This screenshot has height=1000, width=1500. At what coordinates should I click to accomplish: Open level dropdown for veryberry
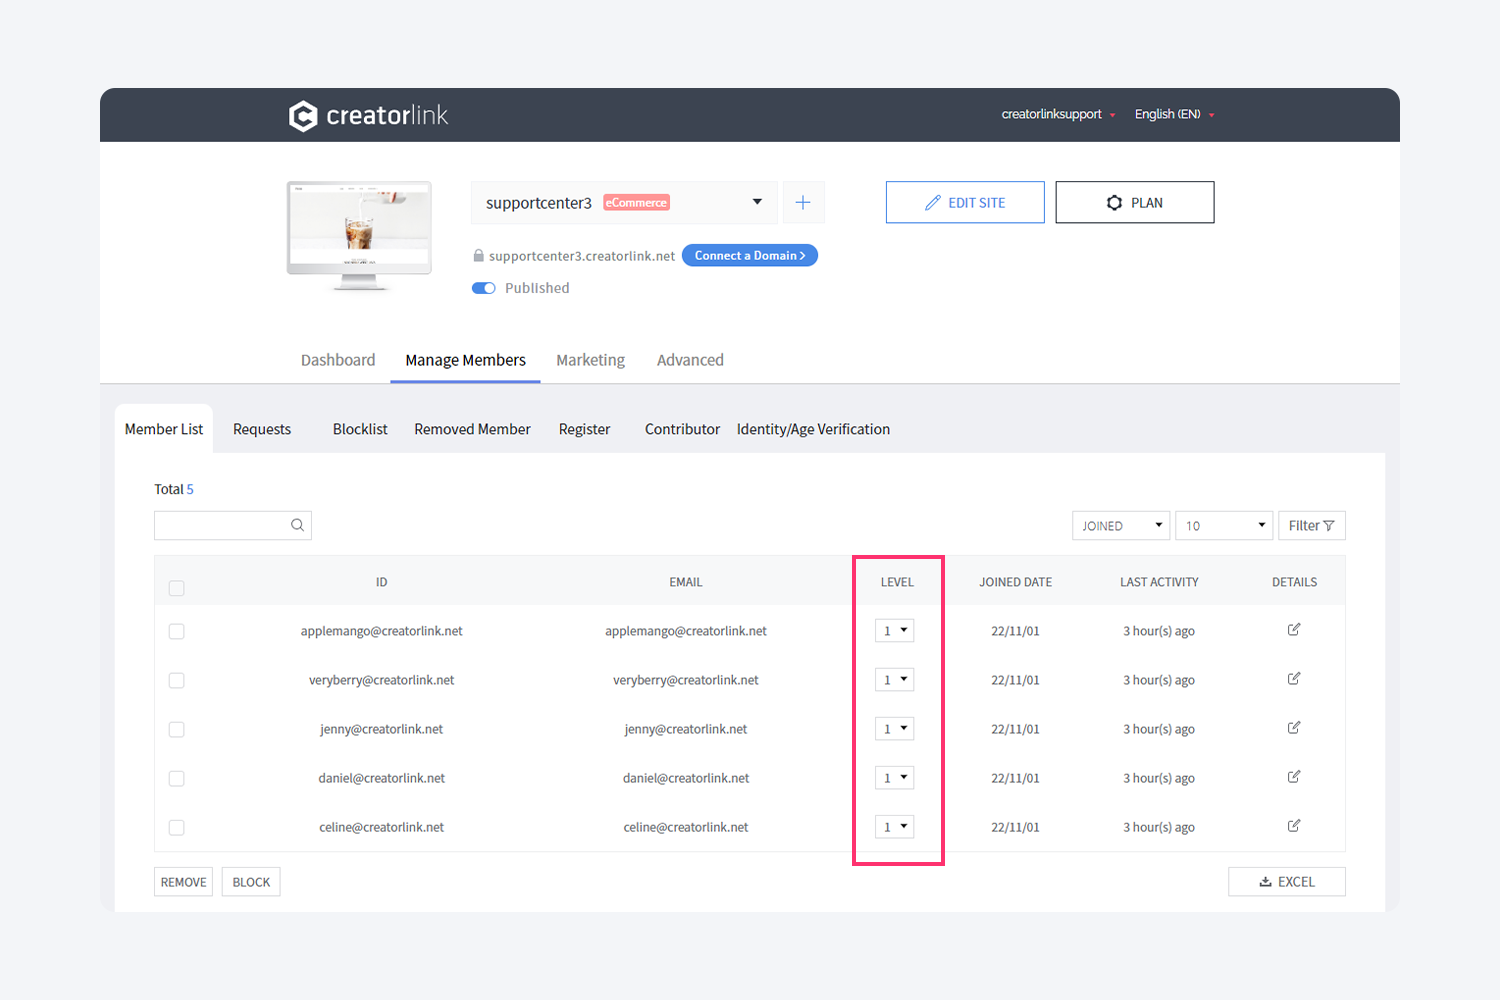(895, 680)
